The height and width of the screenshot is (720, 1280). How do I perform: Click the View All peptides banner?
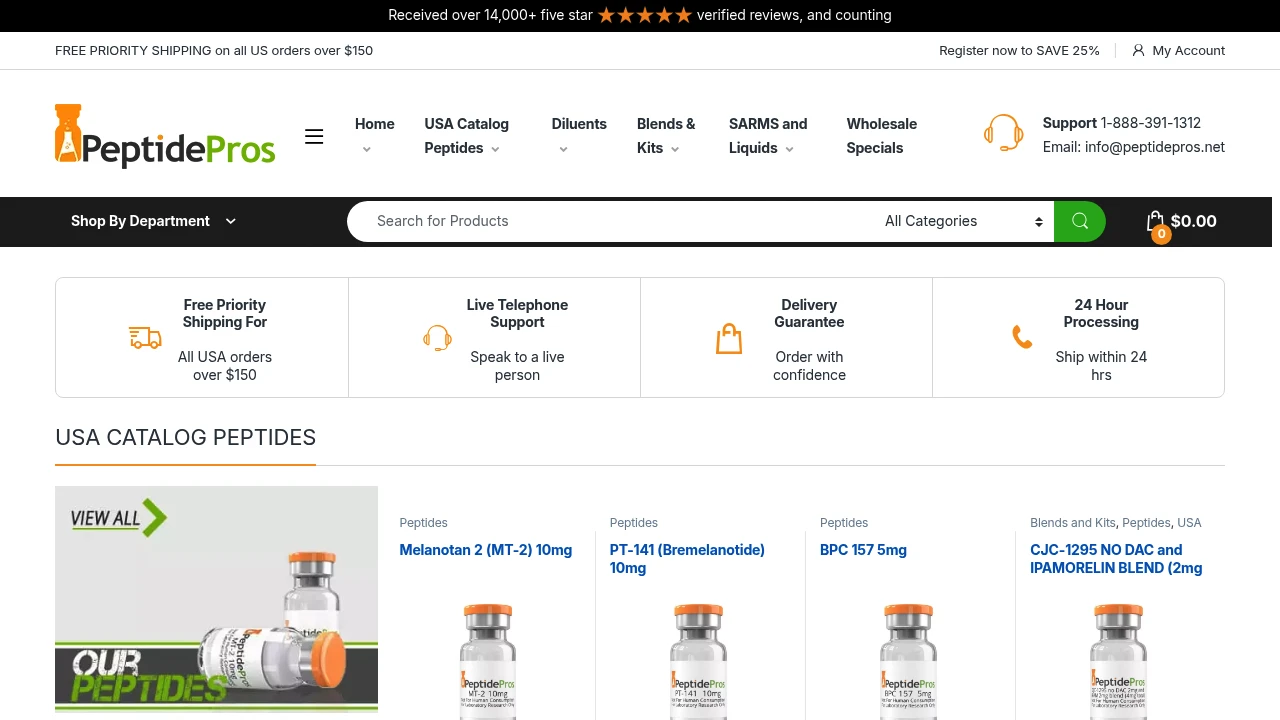tap(216, 599)
